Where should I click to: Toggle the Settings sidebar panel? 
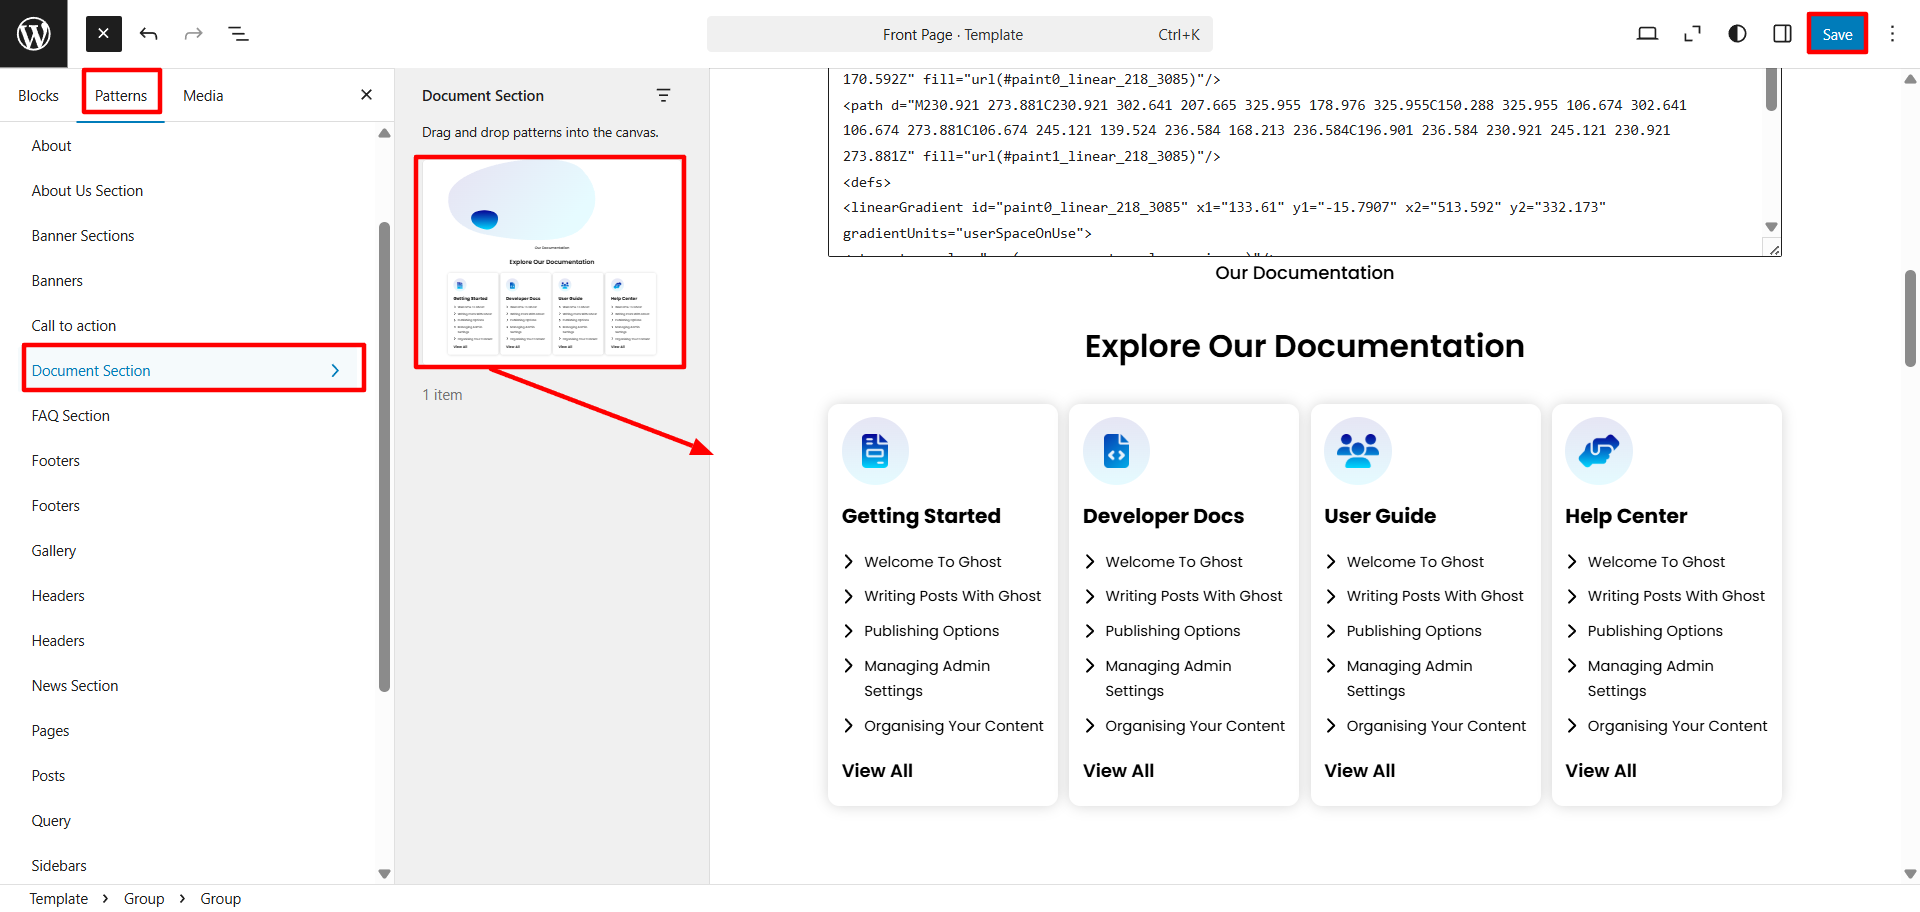(1782, 33)
